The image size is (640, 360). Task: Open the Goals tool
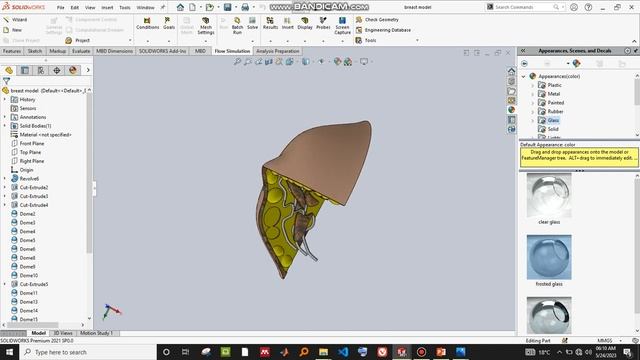169,23
